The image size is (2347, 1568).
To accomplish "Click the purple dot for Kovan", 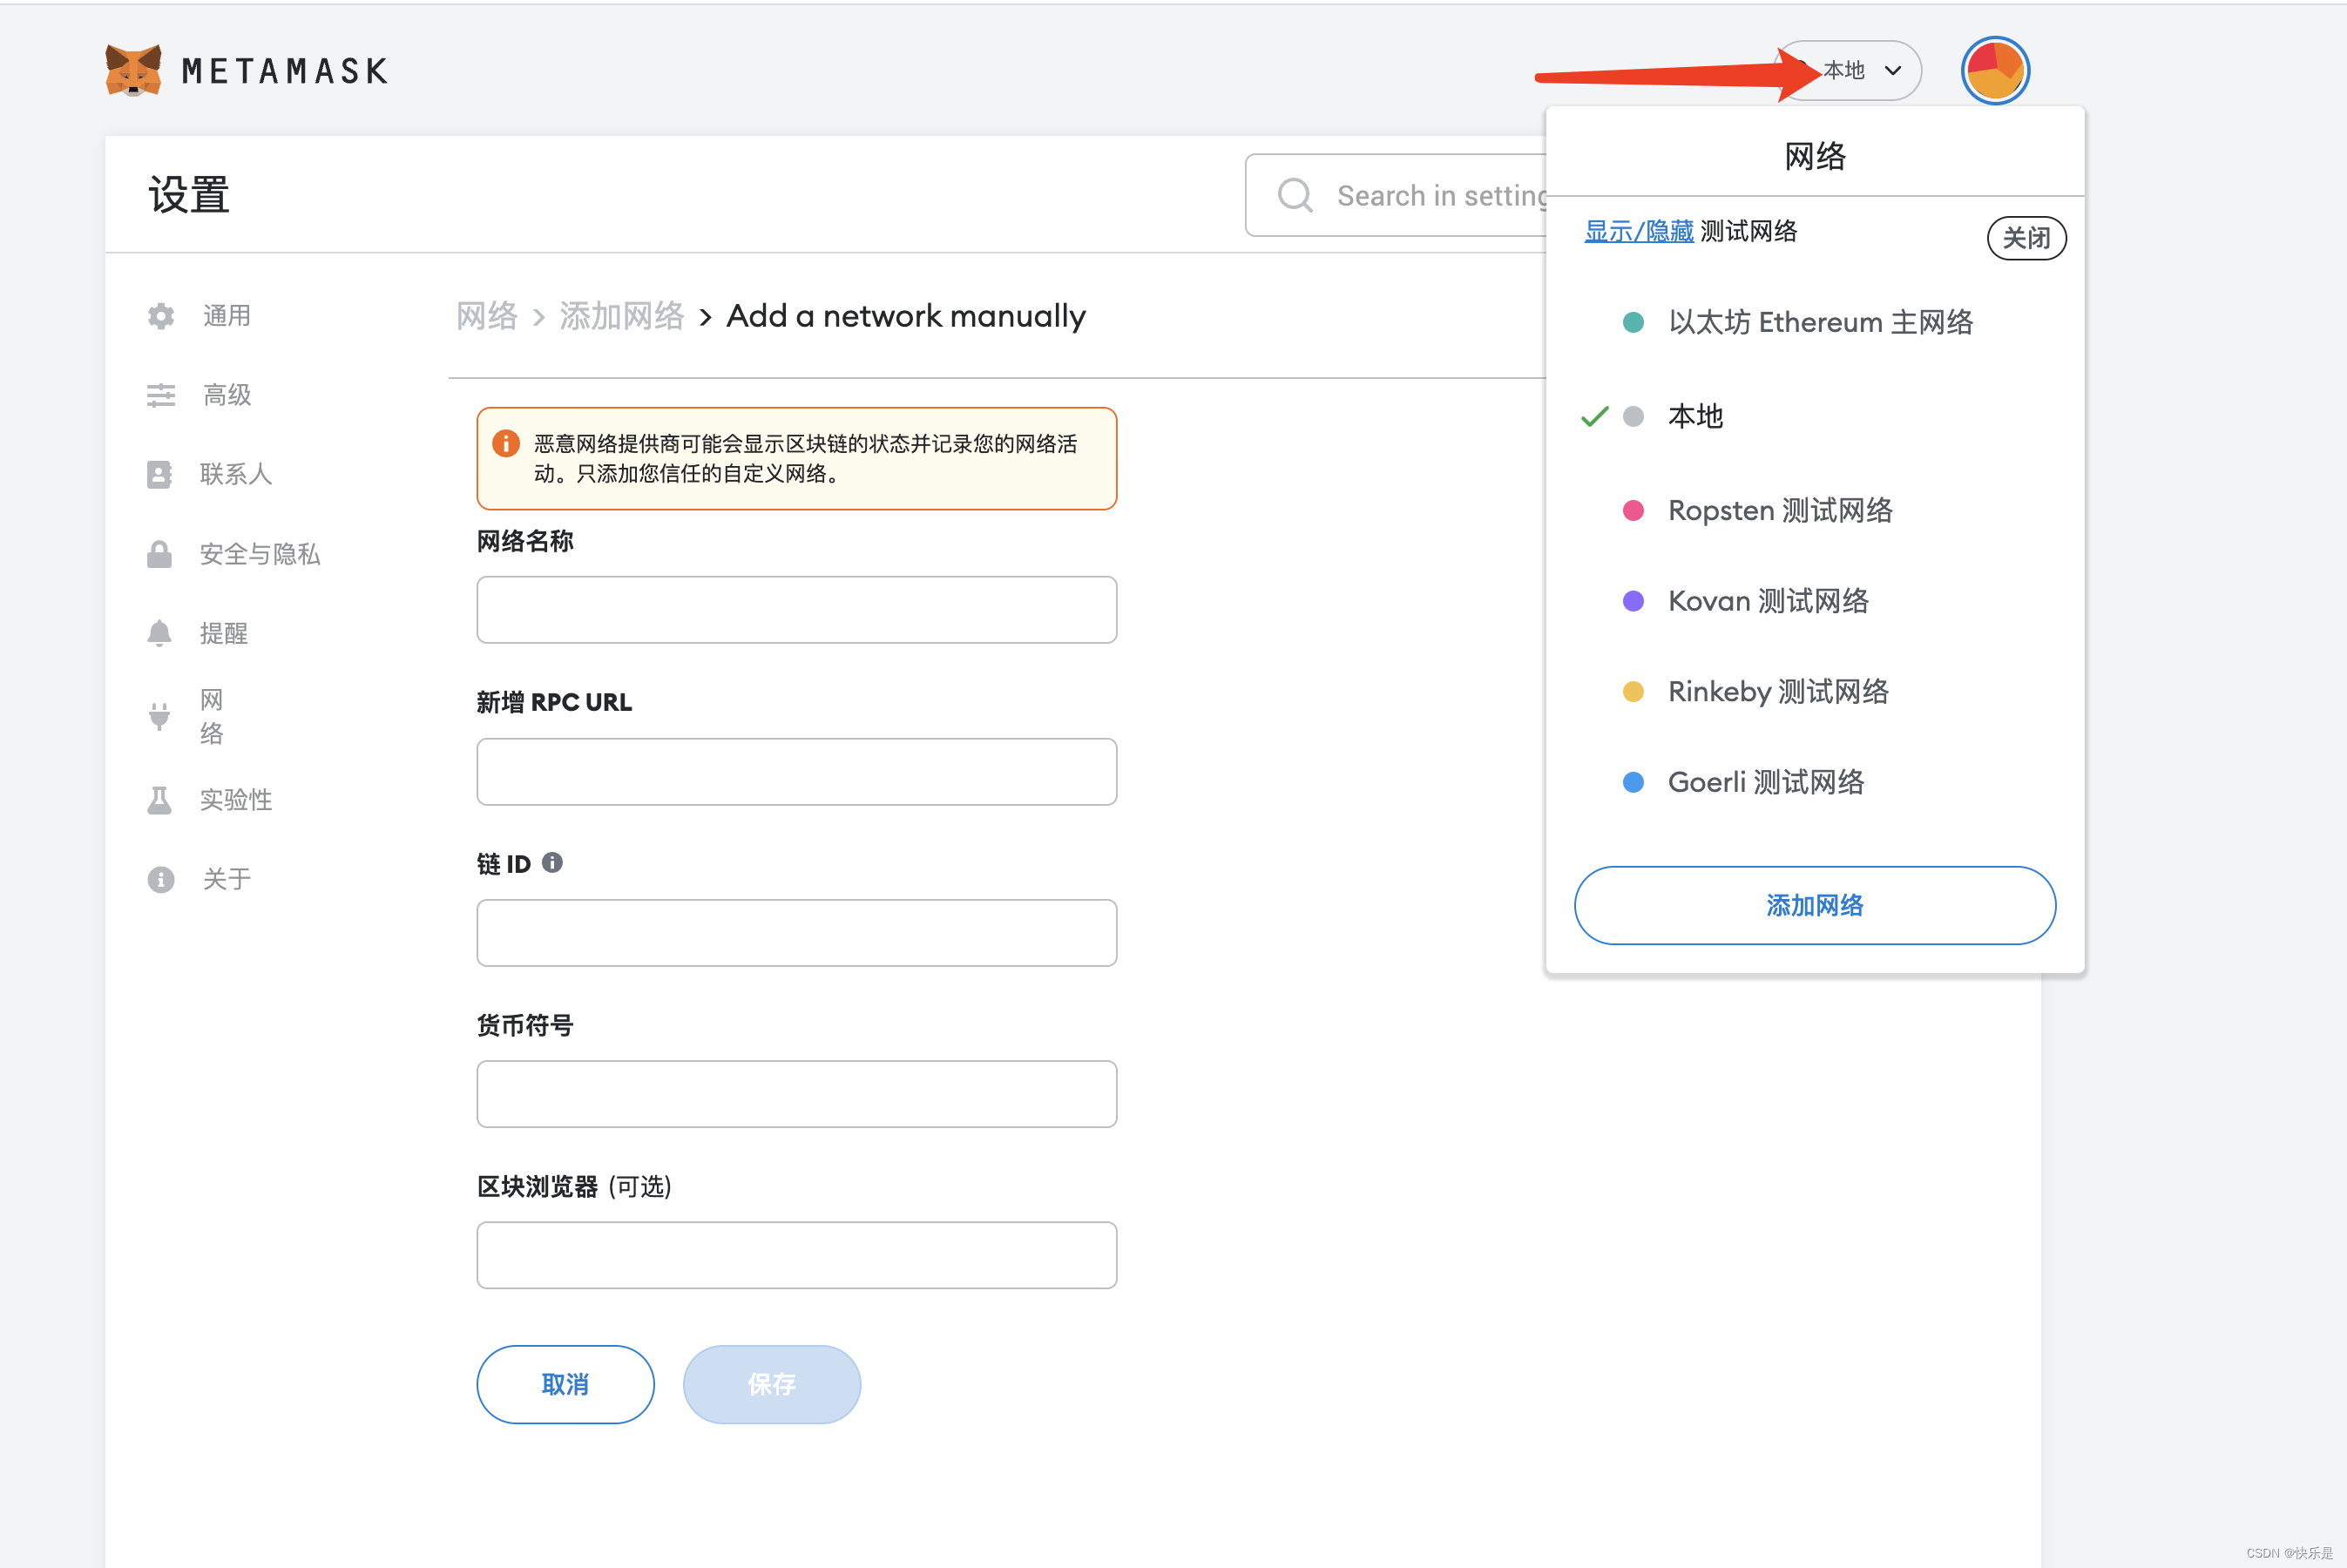I will click(1632, 600).
